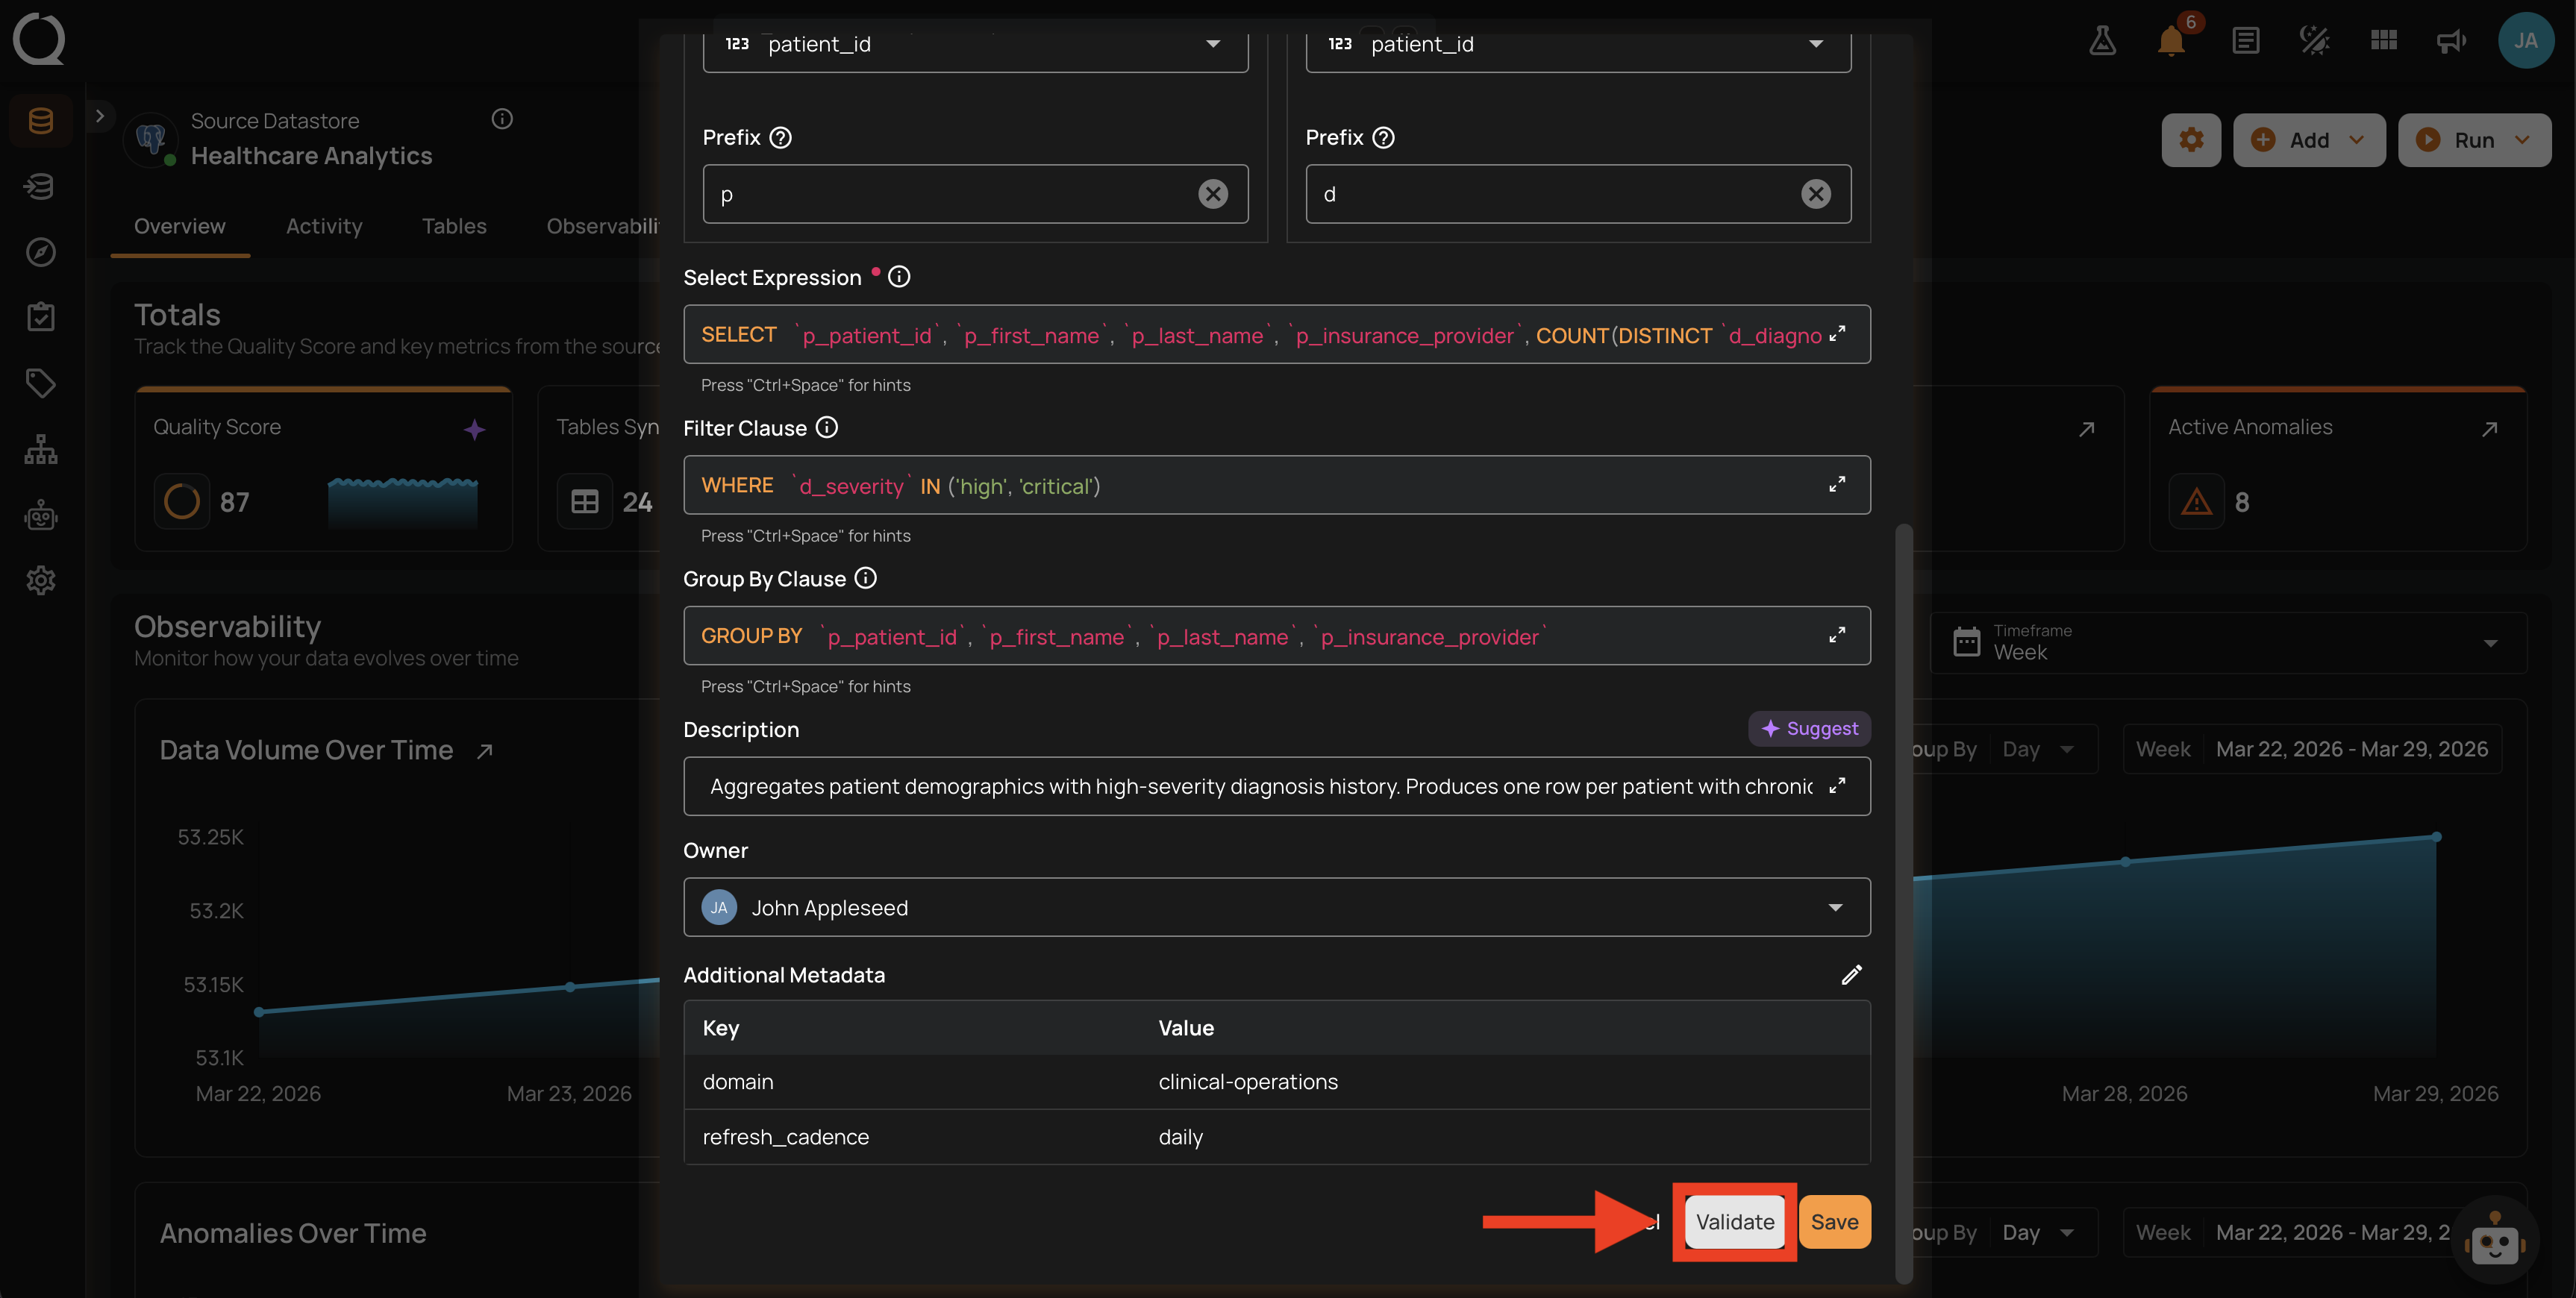Viewport: 2576px width, 1298px height.
Task: Switch to the Tables tab
Action: pos(454,226)
